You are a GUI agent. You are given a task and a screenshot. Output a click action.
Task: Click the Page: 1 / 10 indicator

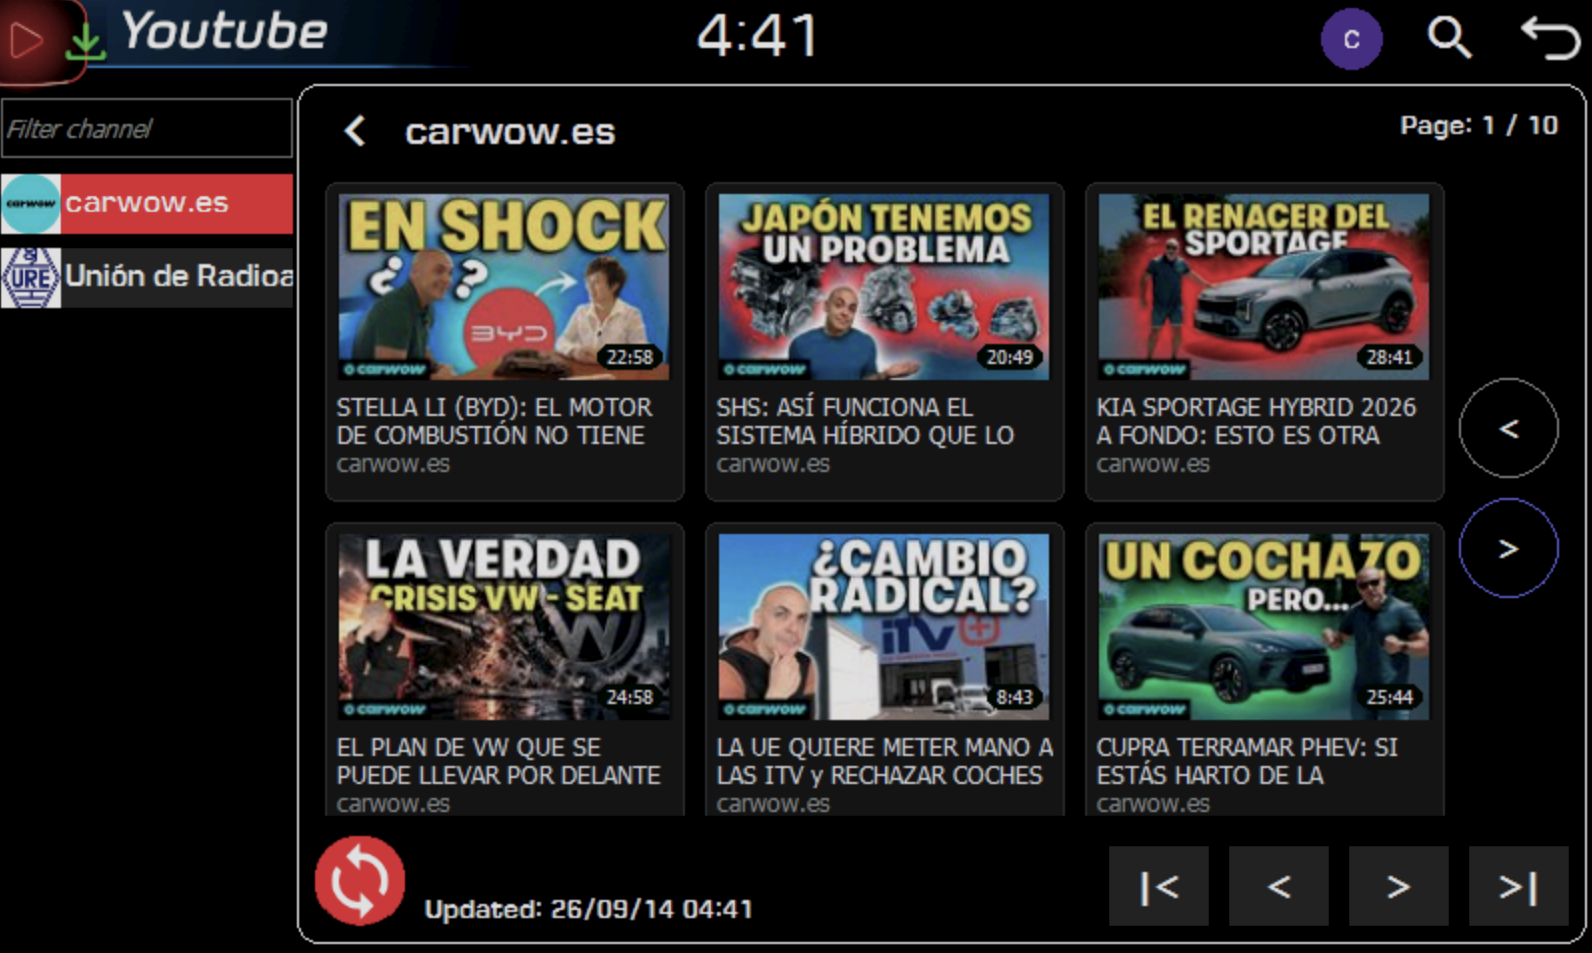coord(1479,125)
